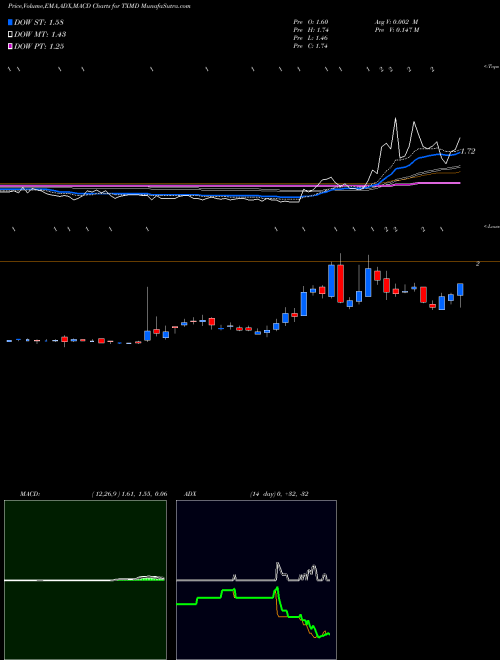
Task: Click the '<Tops' marker label
Action: 491,67
